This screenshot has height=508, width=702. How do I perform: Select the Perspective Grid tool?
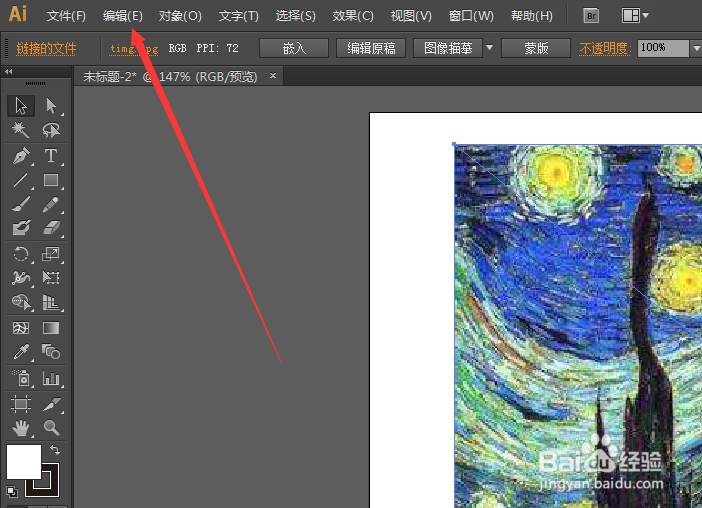(x=51, y=303)
